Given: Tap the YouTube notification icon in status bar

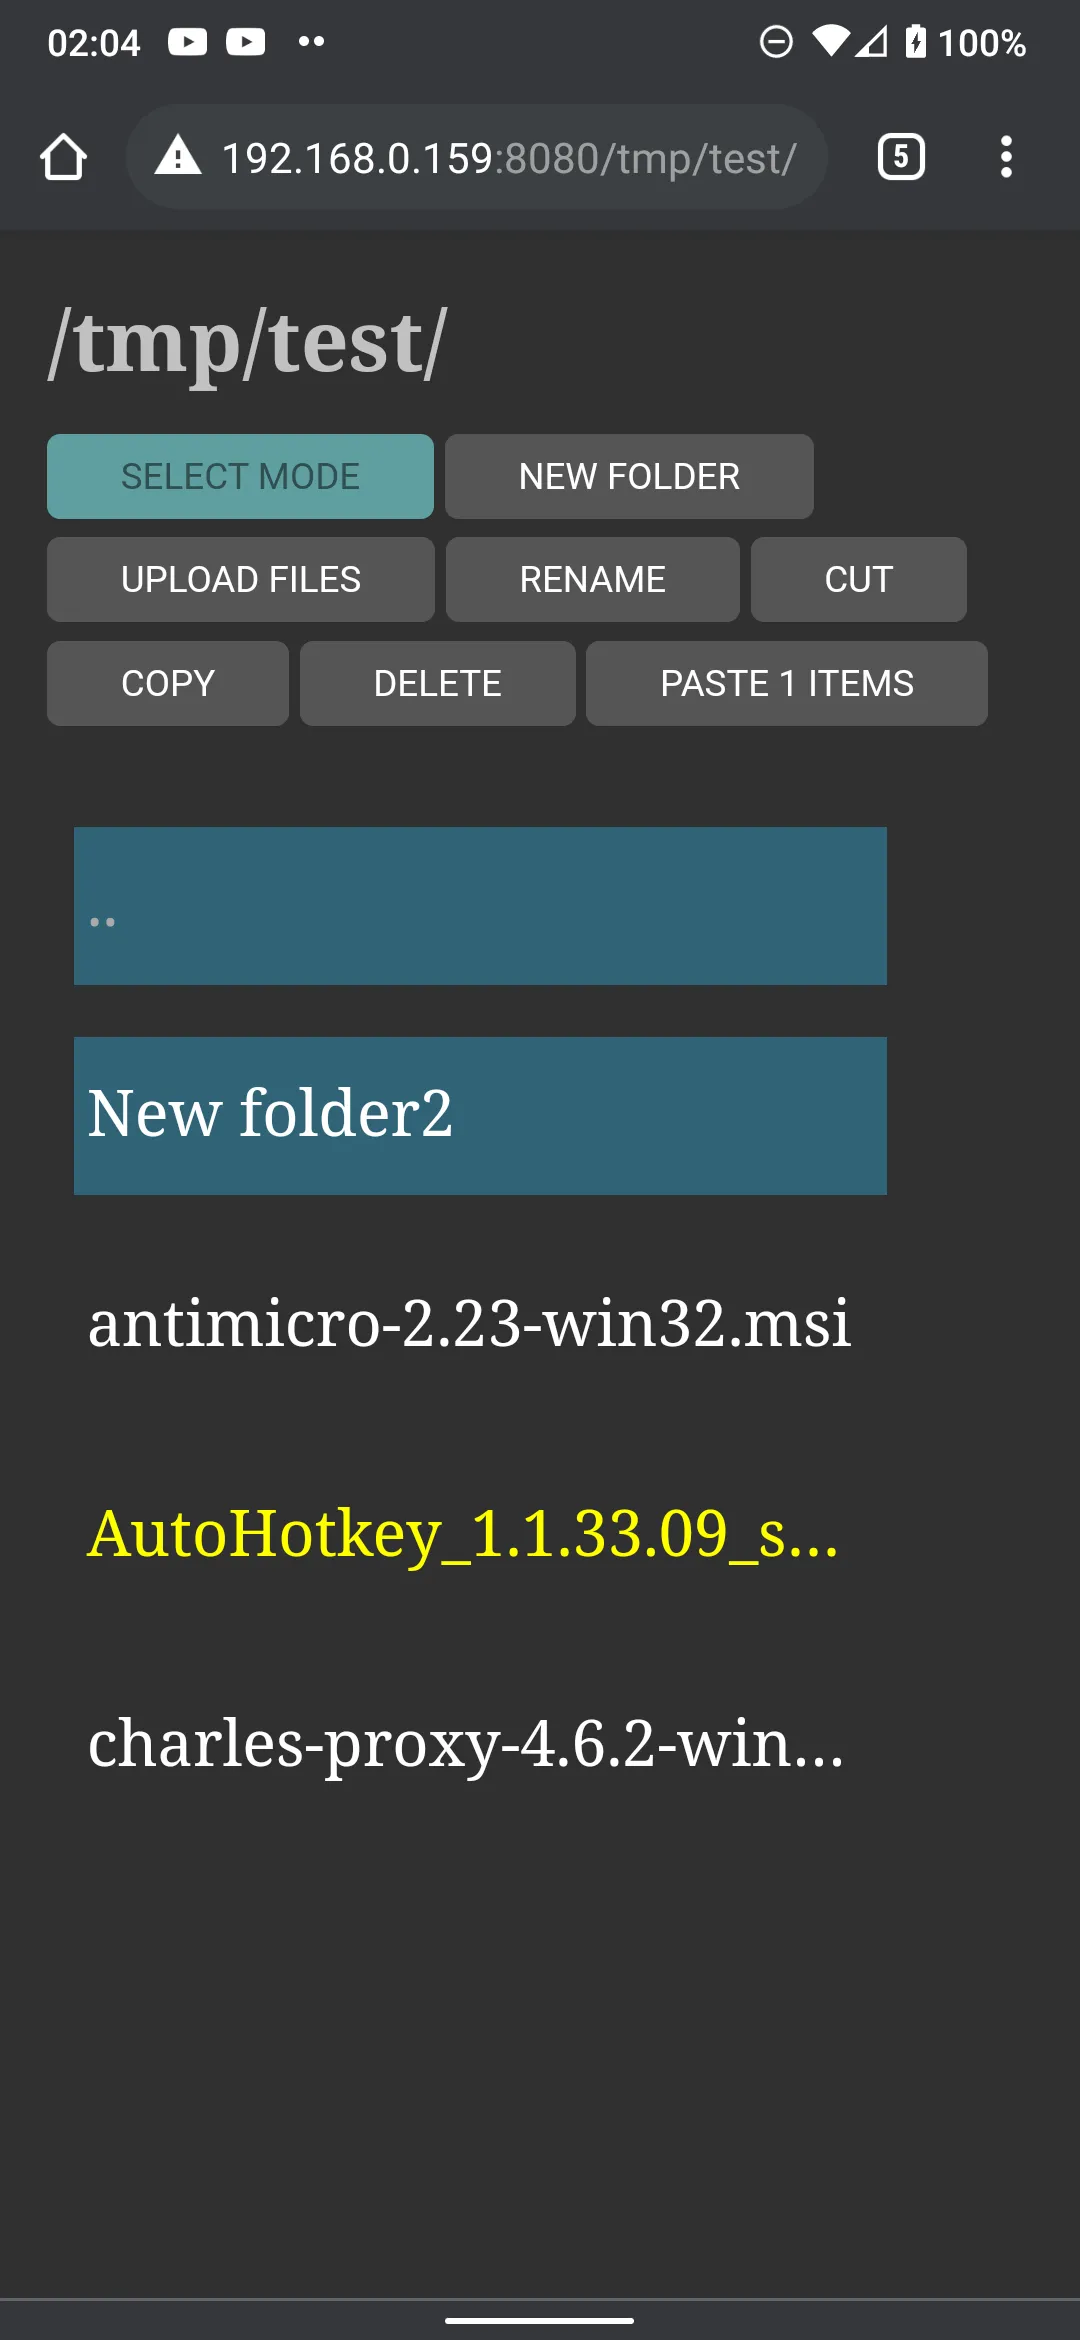Looking at the screenshot, I should click(x=188, y=42).
